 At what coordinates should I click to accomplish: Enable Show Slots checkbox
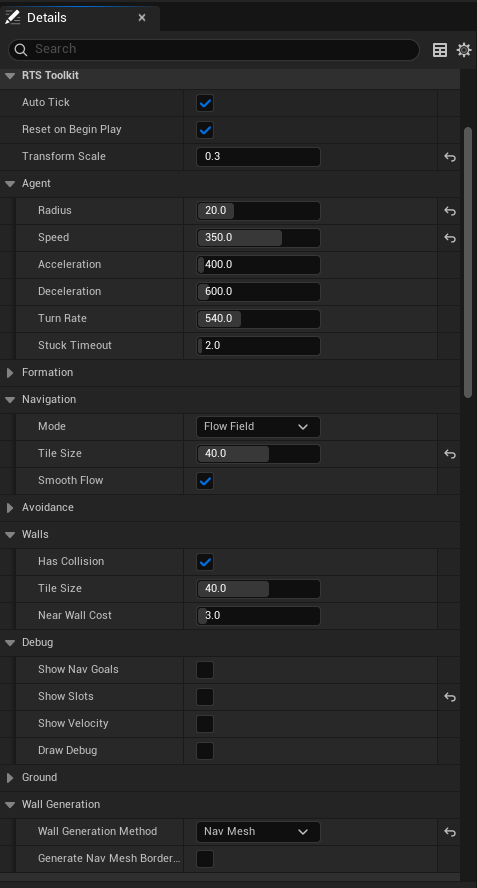[x=205, y=697]
